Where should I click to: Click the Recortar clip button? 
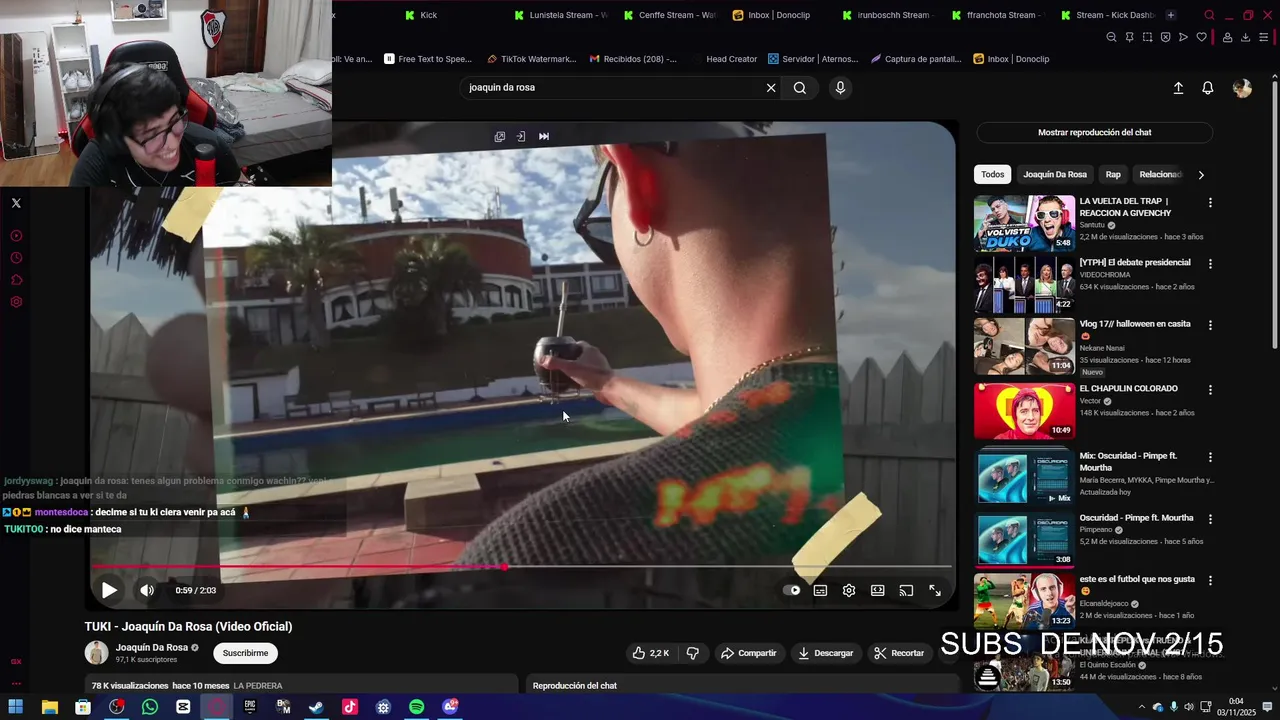[899, 653]
